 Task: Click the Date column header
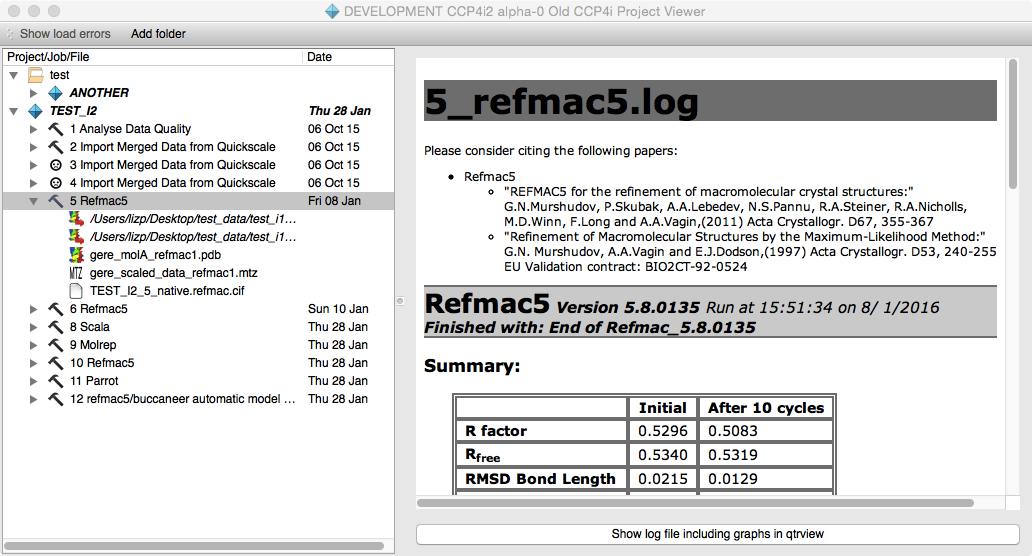(x=320, y=57)
